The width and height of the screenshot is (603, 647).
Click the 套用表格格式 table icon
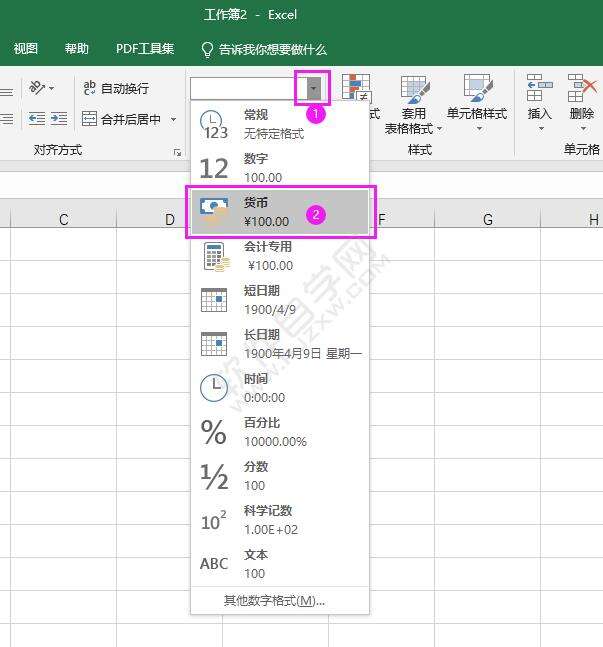(x=415, y=89)
